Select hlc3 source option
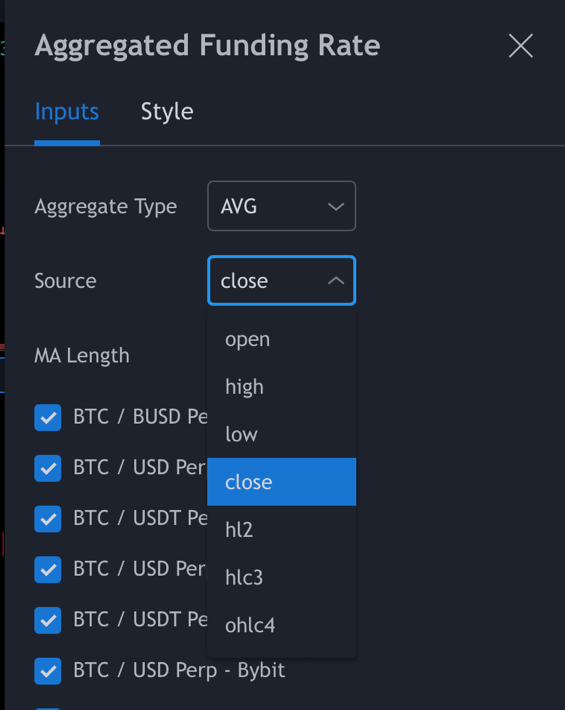 282,577
